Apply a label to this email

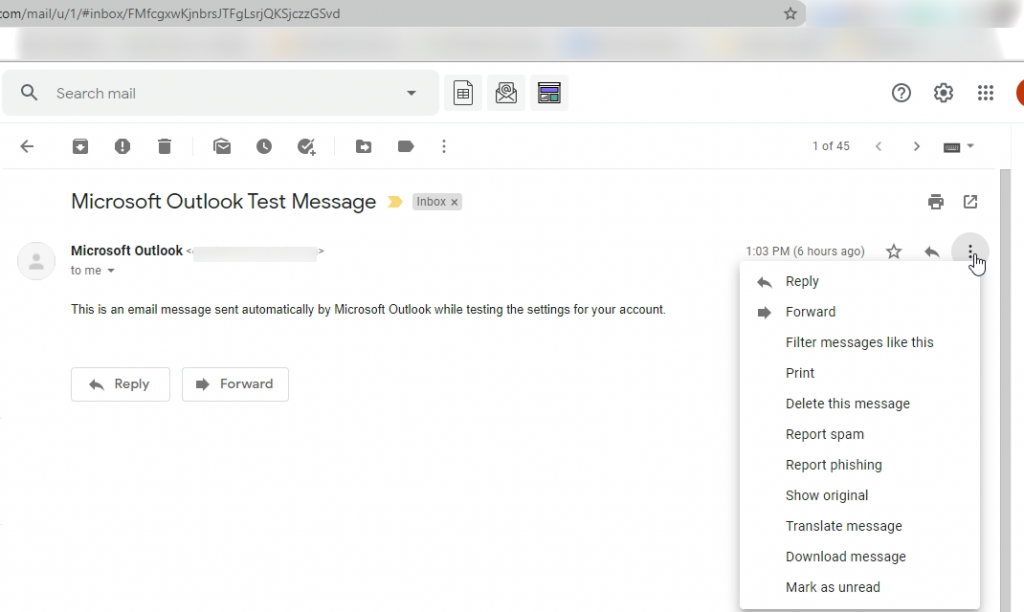(406, 146)
